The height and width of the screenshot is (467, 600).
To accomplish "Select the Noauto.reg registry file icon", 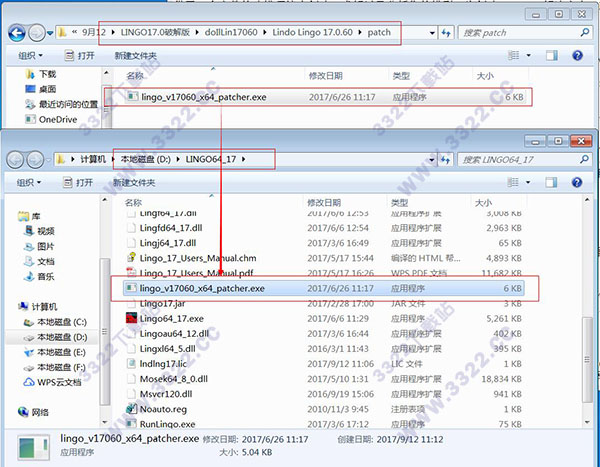I will pos(132,409).
